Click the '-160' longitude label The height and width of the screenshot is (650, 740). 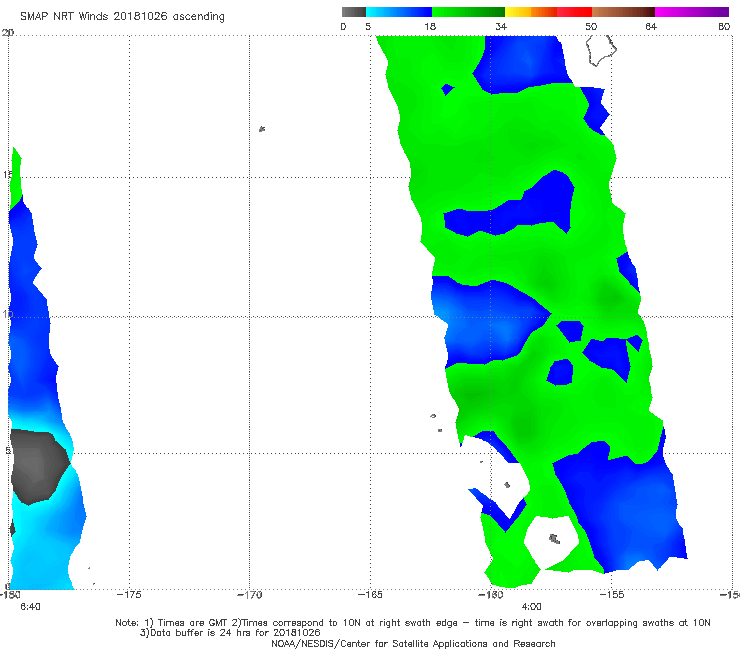pos(491,595)
